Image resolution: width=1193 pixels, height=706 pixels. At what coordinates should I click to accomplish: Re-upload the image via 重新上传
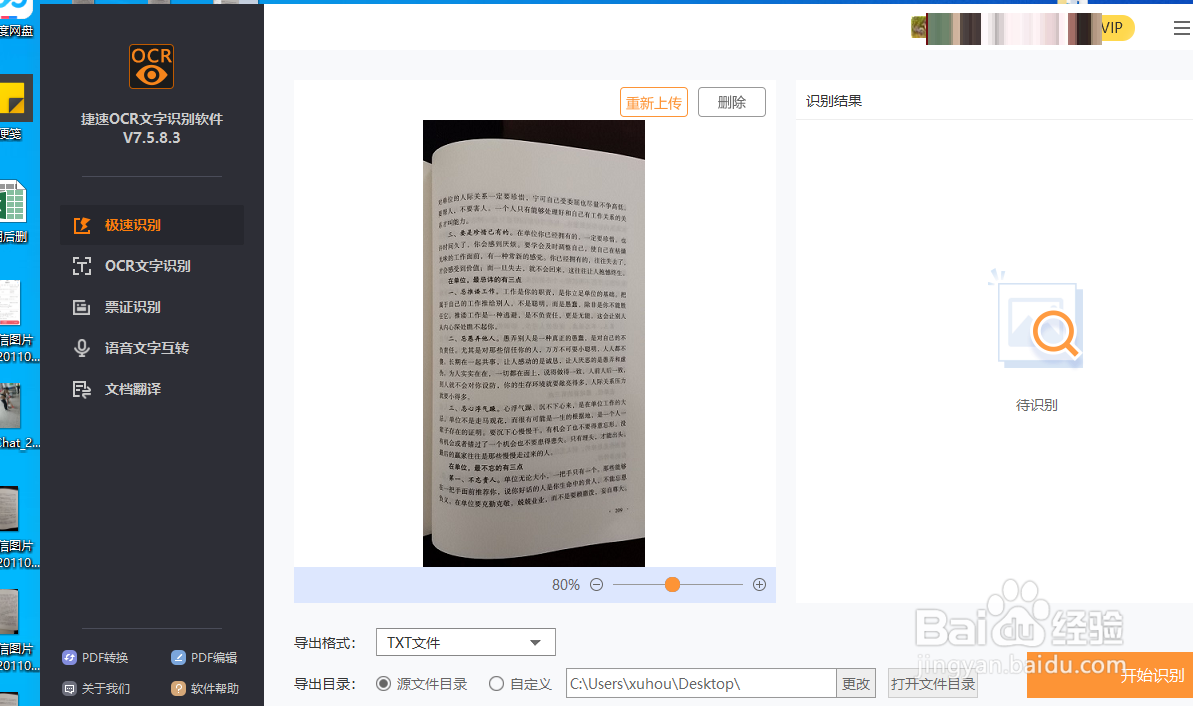click(x=653, y=101)
